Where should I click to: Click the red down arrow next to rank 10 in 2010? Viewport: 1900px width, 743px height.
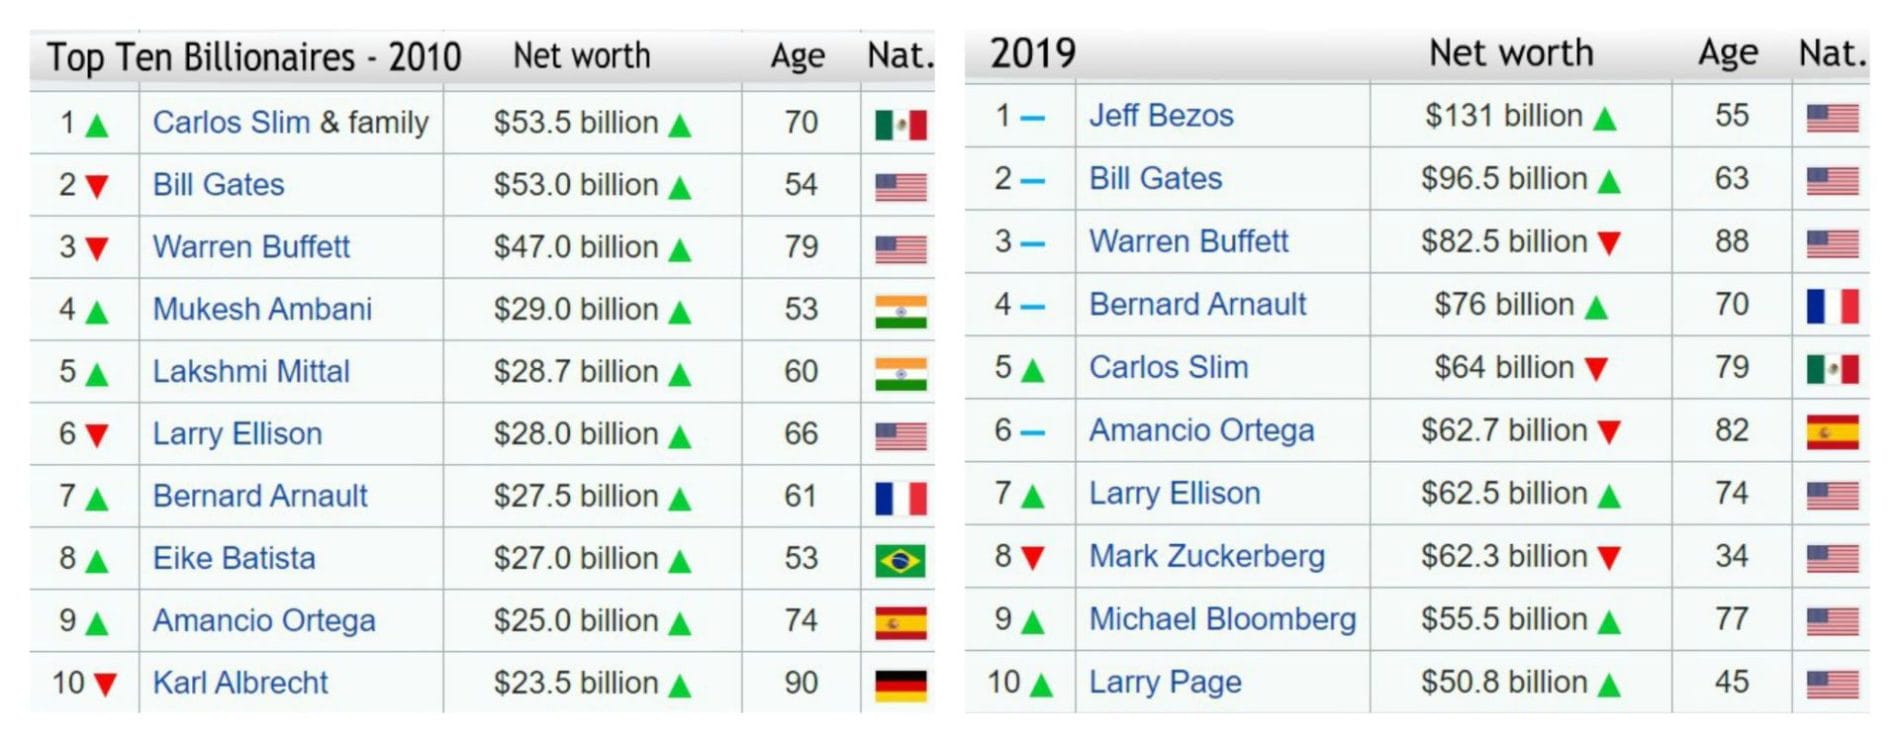coord(105,685)
